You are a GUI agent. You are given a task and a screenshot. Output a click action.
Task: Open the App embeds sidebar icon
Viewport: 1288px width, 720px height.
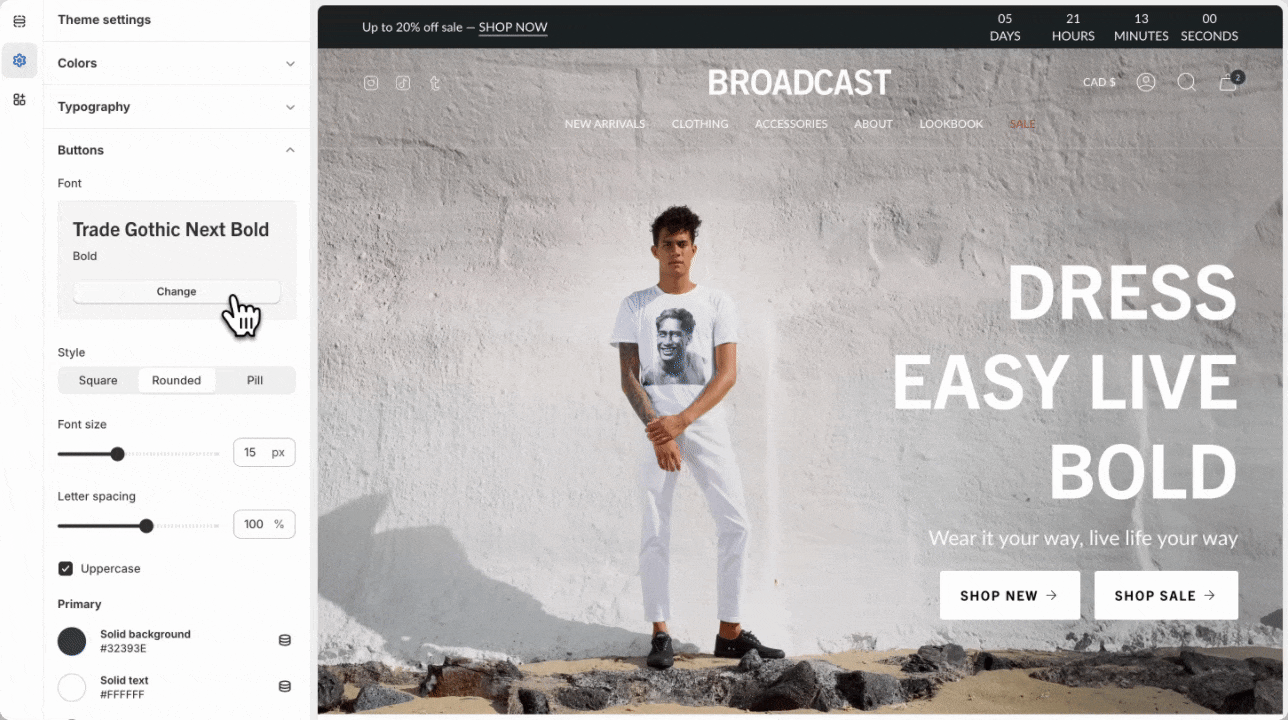click(x=19, y=99)
